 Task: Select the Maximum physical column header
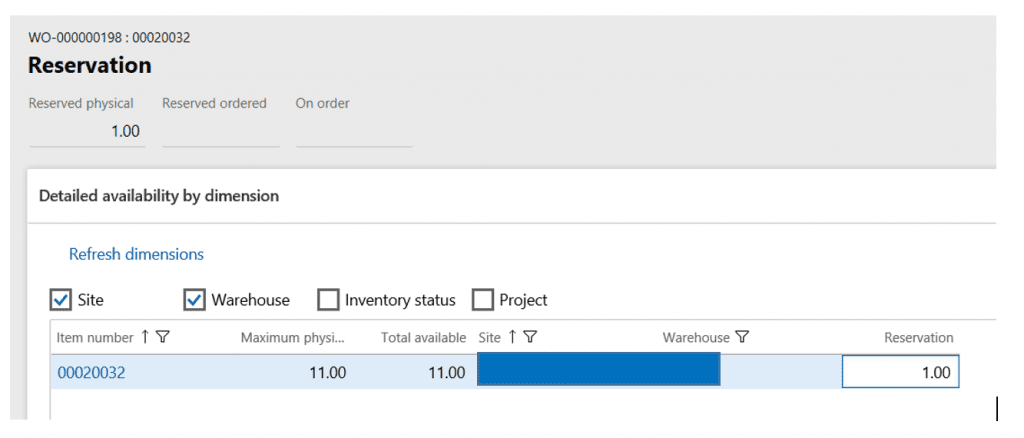[x=293, y=338]
